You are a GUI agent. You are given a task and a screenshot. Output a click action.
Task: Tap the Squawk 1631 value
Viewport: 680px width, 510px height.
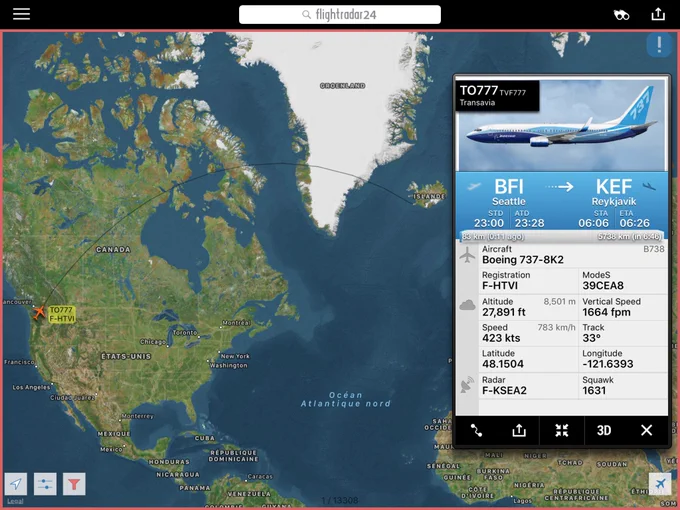(x=594, y=391)
